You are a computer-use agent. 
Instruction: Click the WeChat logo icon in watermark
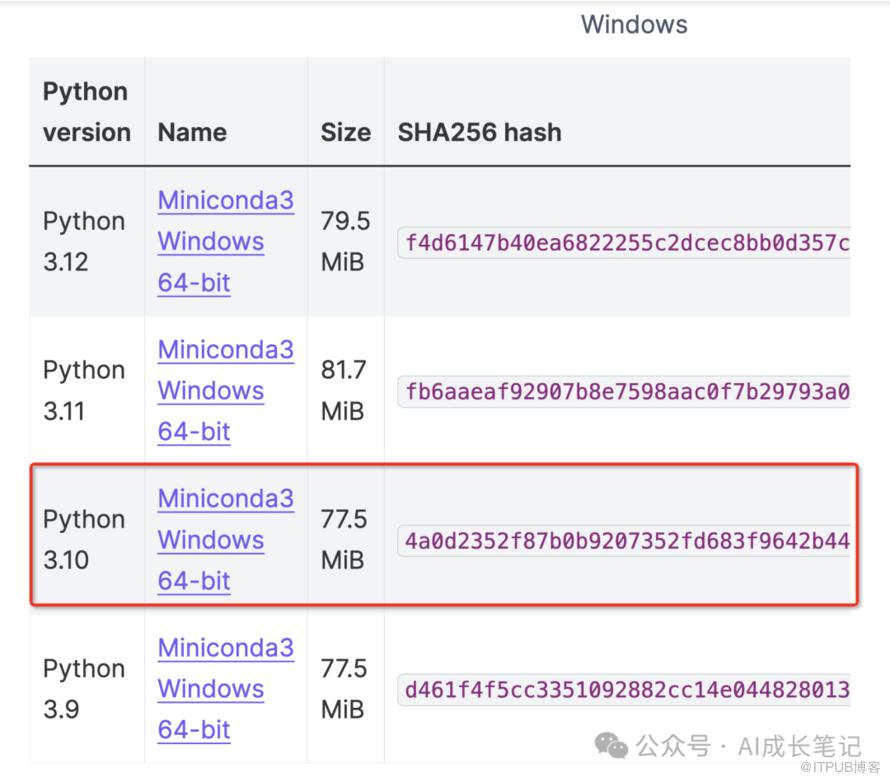tap(611, 745)
